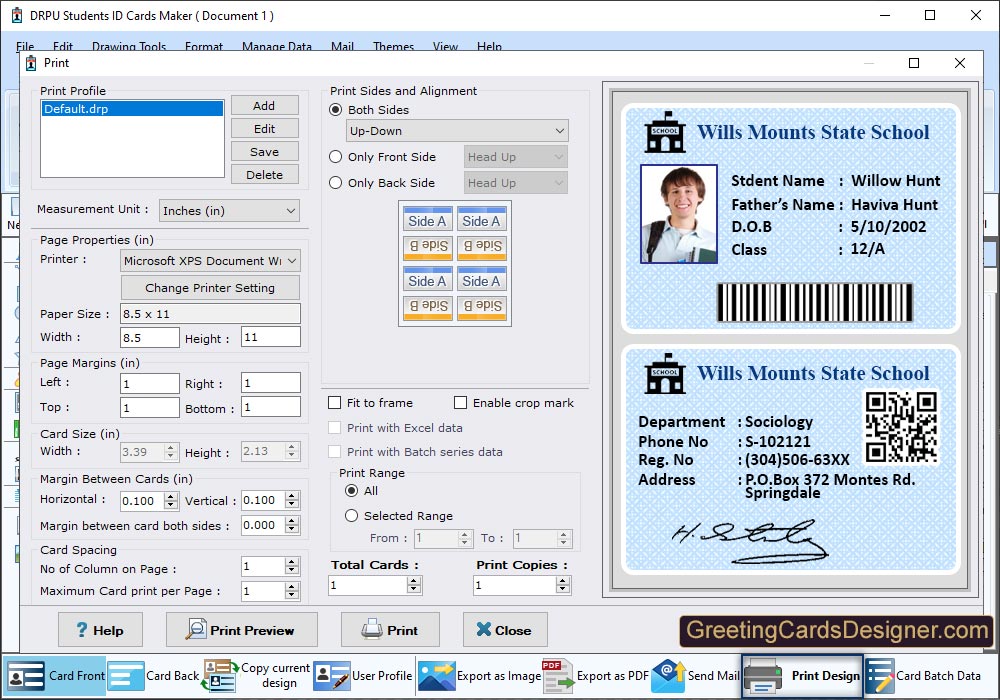Click Delete print profile button
Image resolution: width=1000 pixels, height=700 pixels.
(x=264, y=175)
